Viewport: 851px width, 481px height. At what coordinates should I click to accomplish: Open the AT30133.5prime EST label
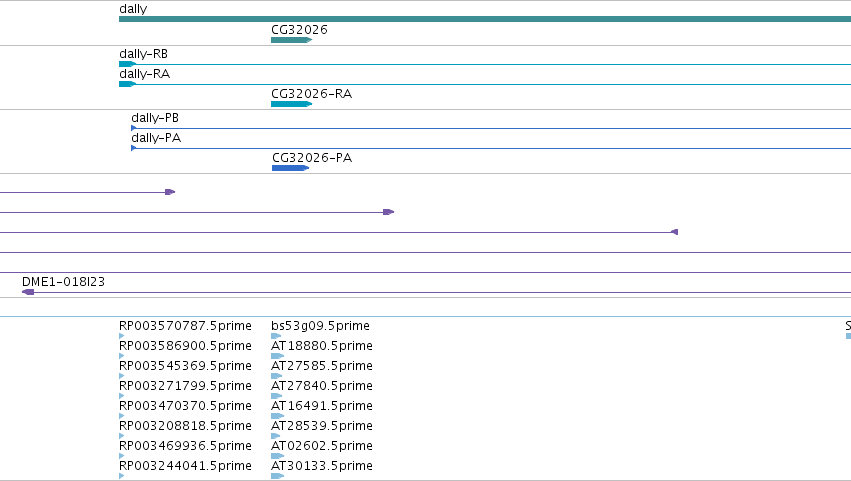pyautogui.click(x=322, y=466)
